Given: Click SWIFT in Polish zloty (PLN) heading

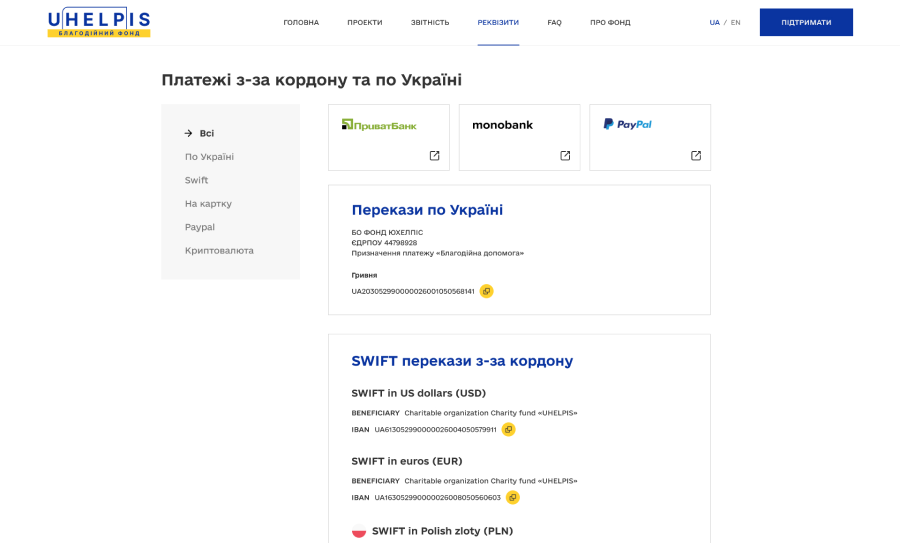Looking at the screenshot, I should coord(443,531).
